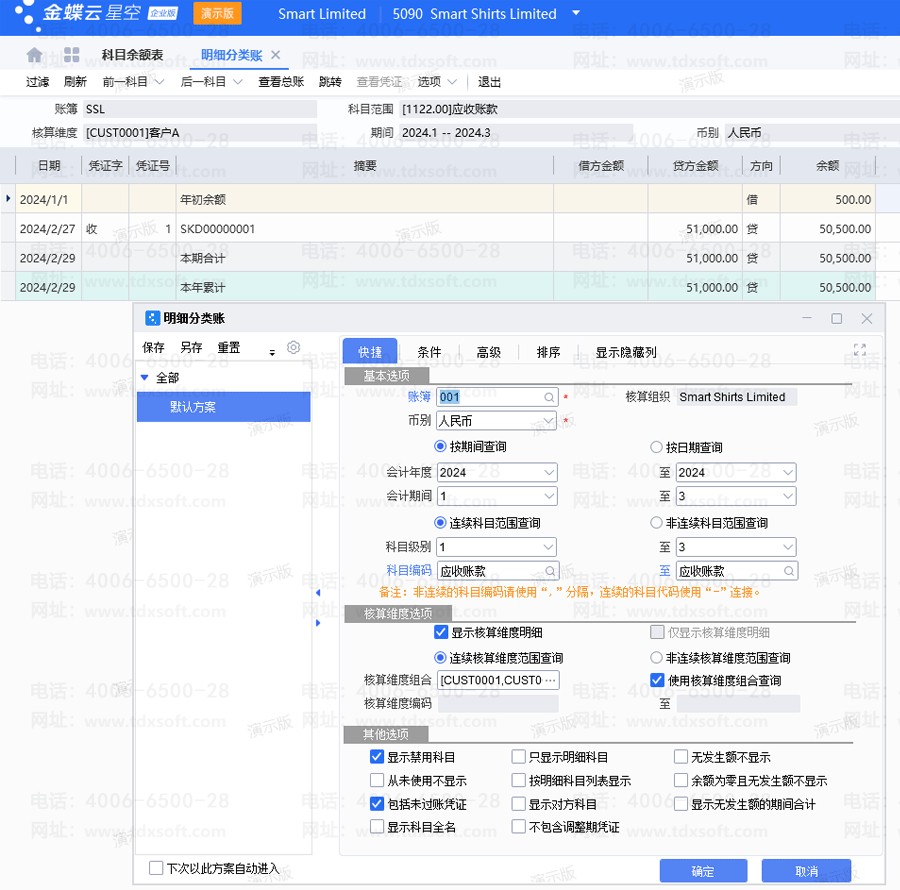Select 按日期查询 radio button

pyautogui.click(x=657, y=447)
